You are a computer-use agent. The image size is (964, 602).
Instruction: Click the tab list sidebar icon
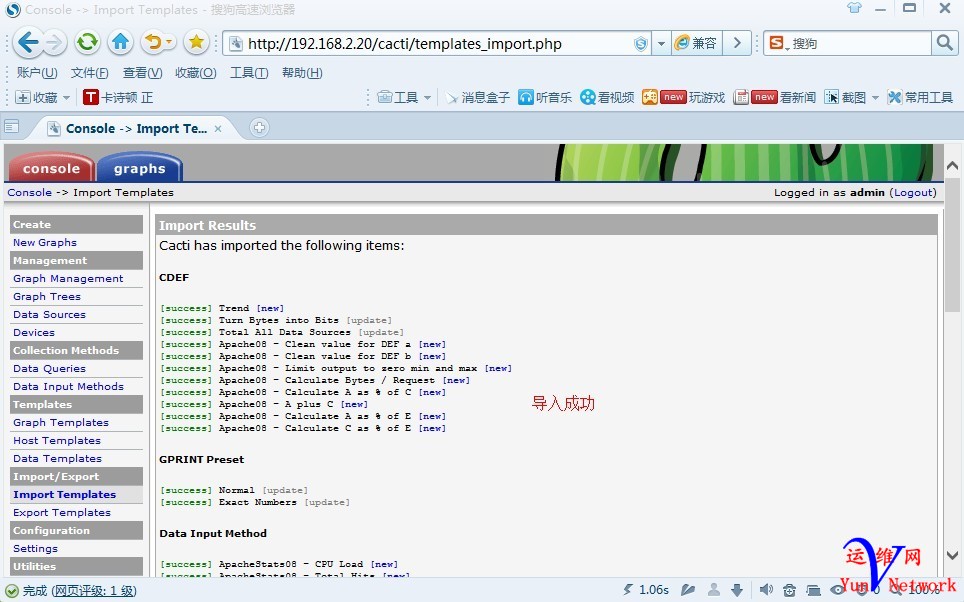point(11,127)
